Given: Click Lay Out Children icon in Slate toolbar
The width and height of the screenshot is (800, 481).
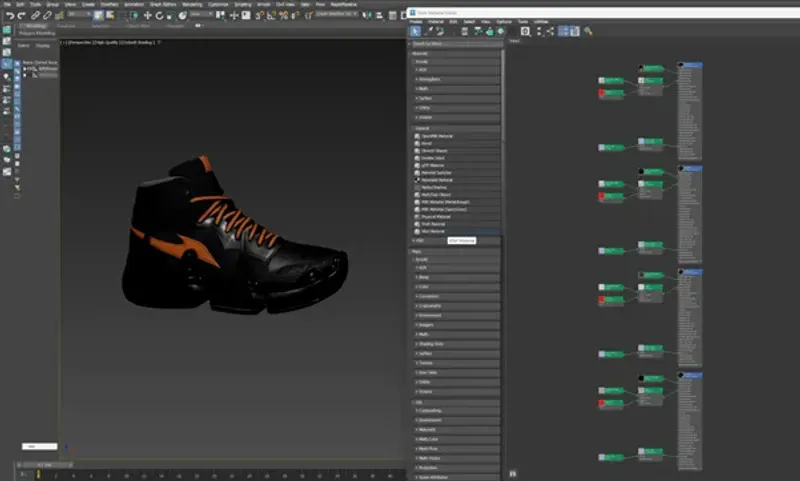Looking at the screenshot, I should pyautogui.click(x=550, y=32).
